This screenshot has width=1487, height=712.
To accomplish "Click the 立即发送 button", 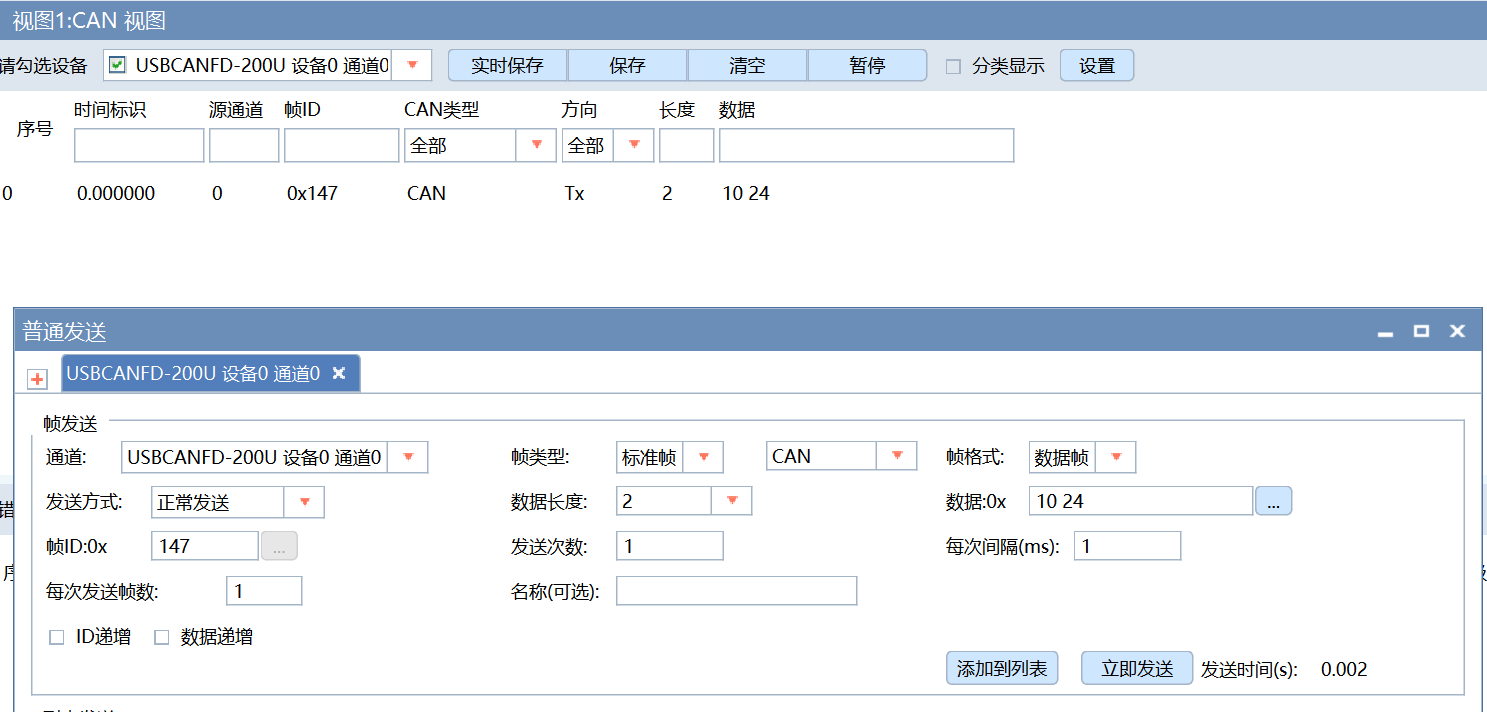I will click(1136, 668).
